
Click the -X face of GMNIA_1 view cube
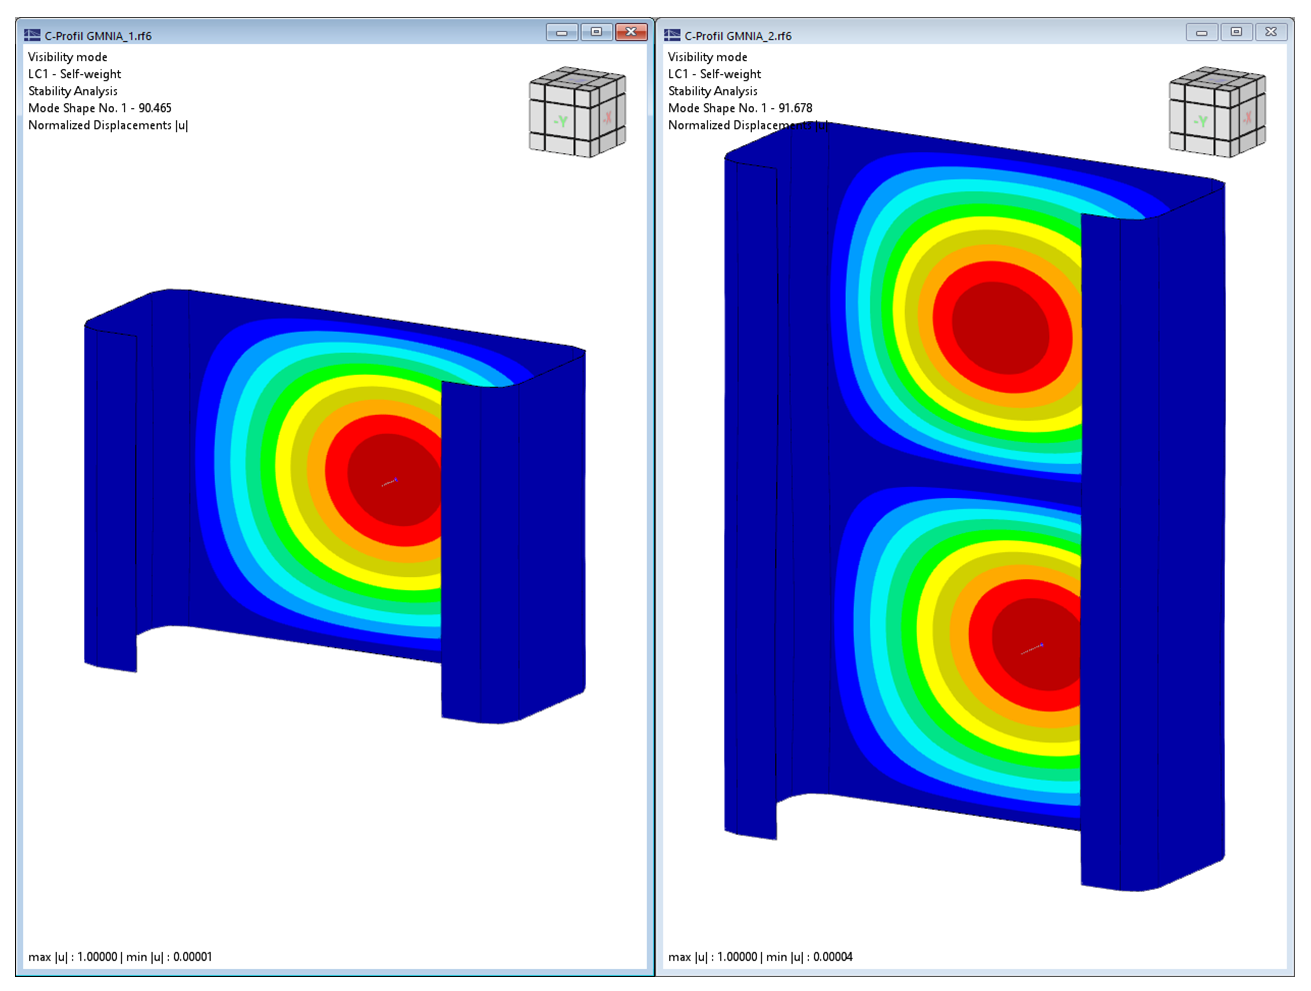[x=607, y=117]
